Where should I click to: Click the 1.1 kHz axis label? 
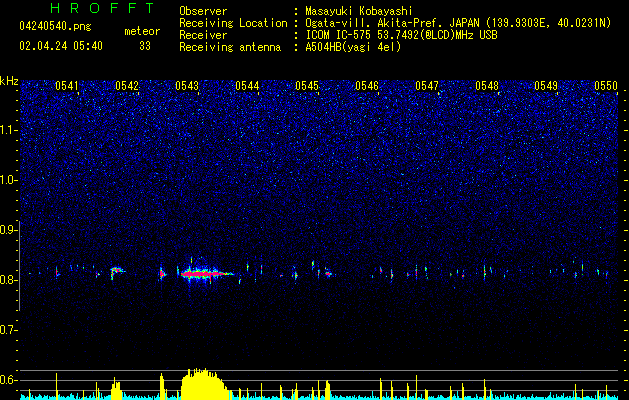click(9, 130)
